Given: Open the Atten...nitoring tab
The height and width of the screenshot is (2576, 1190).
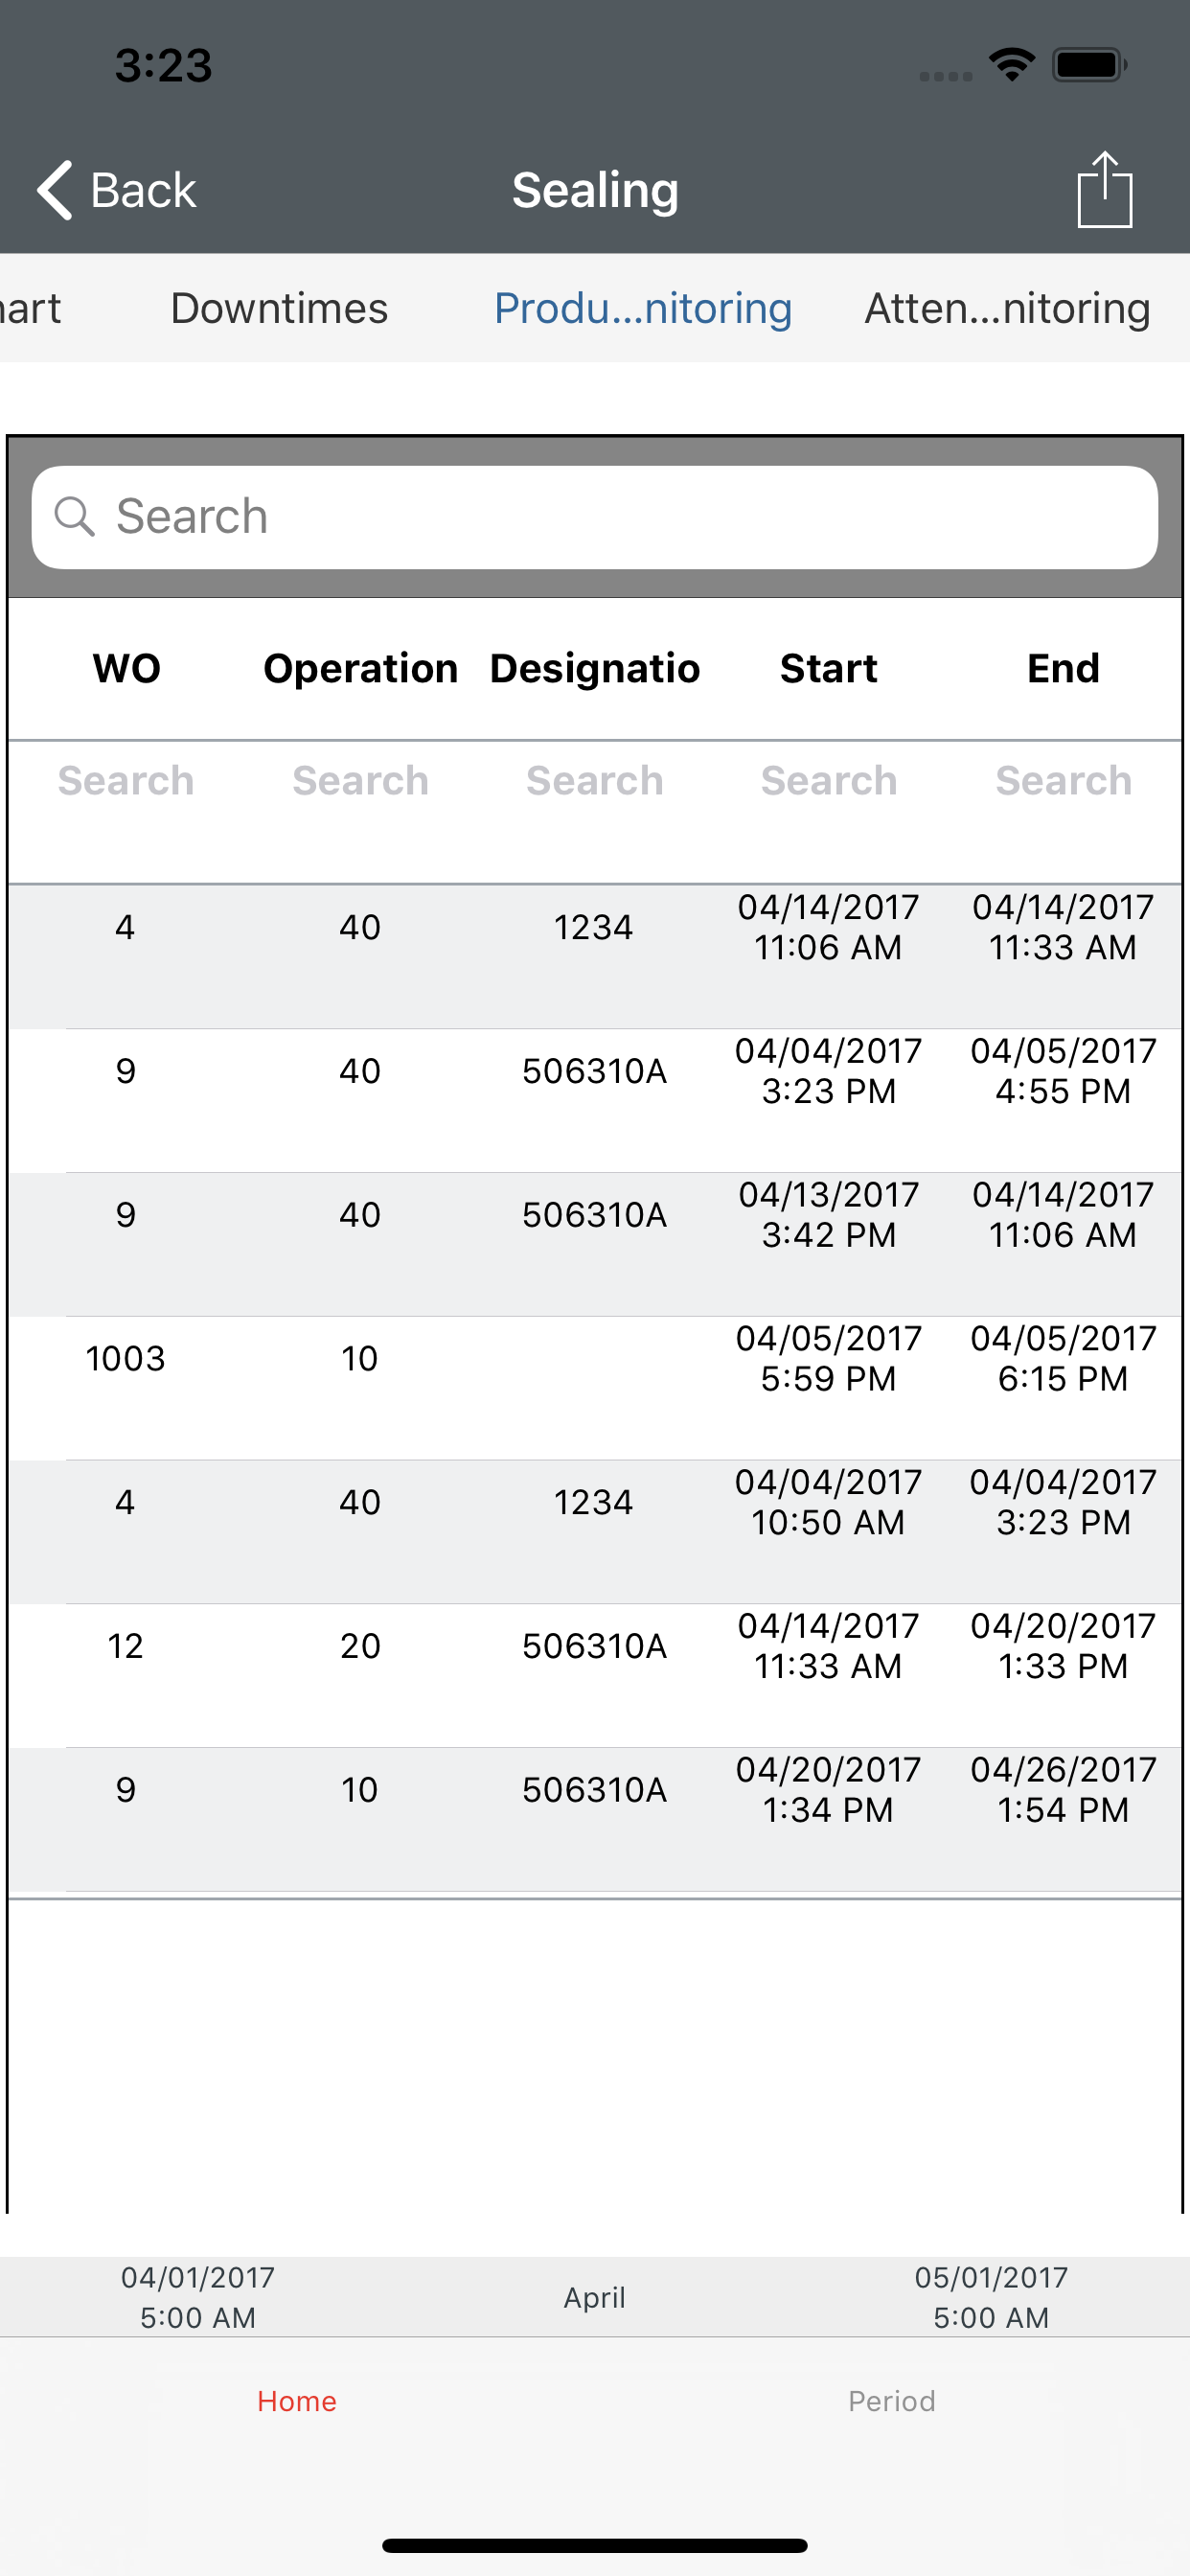Looking at the screenshot, I should [1007, 308].
